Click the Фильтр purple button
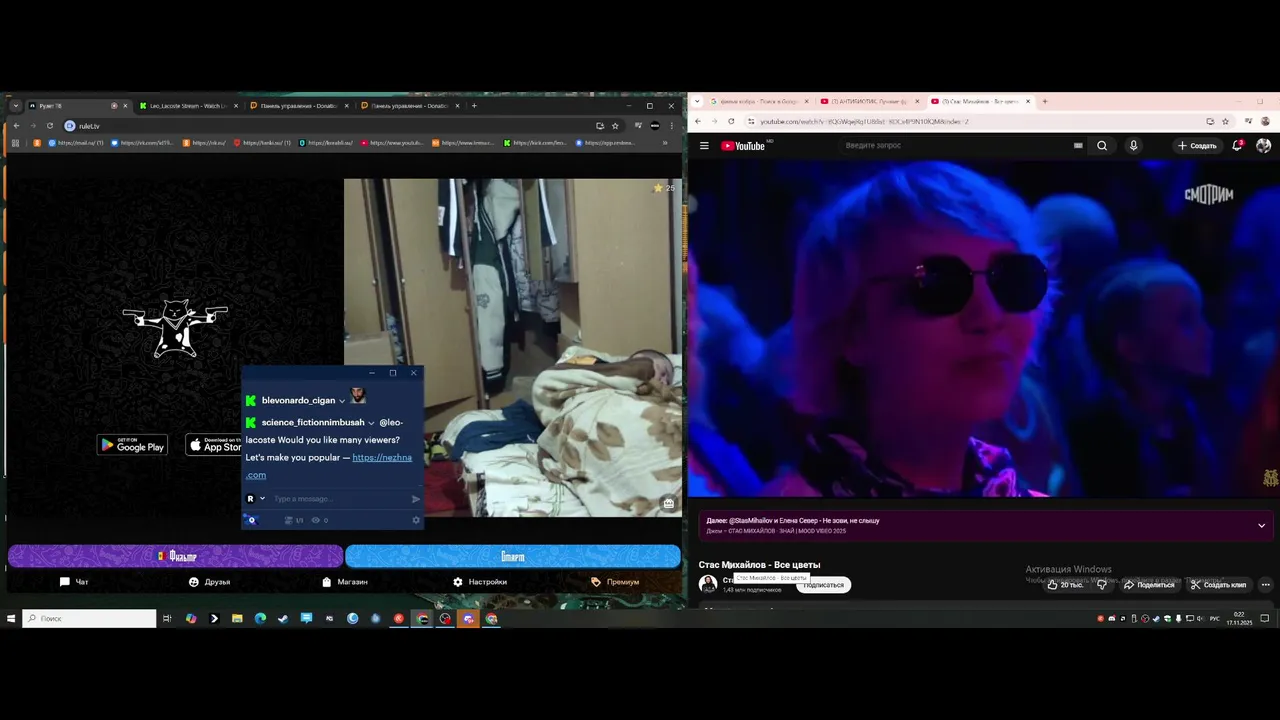 pyautogui.click(x=175, y=556)
